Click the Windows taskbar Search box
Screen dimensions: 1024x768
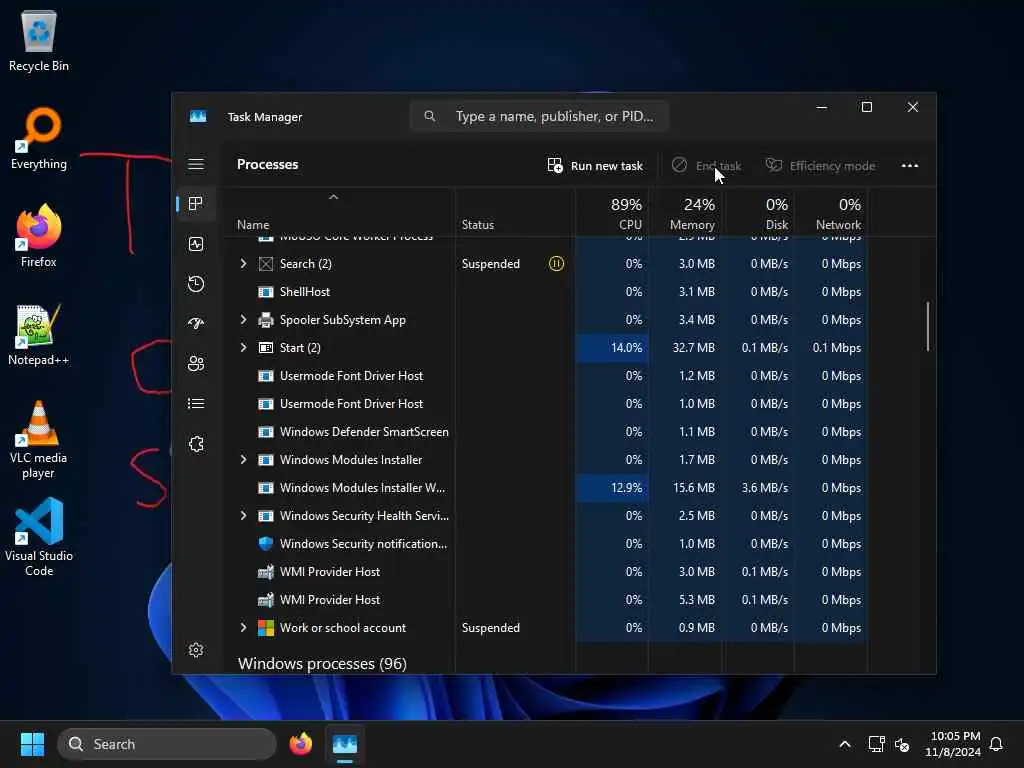(x=167, y=744)
